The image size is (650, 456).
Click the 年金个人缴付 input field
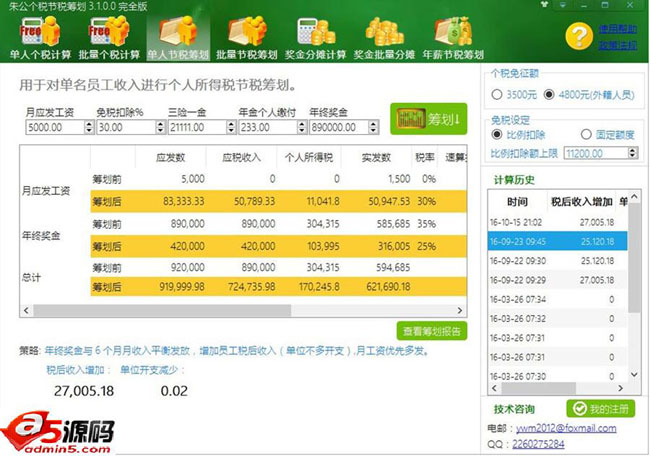(269, 127)
